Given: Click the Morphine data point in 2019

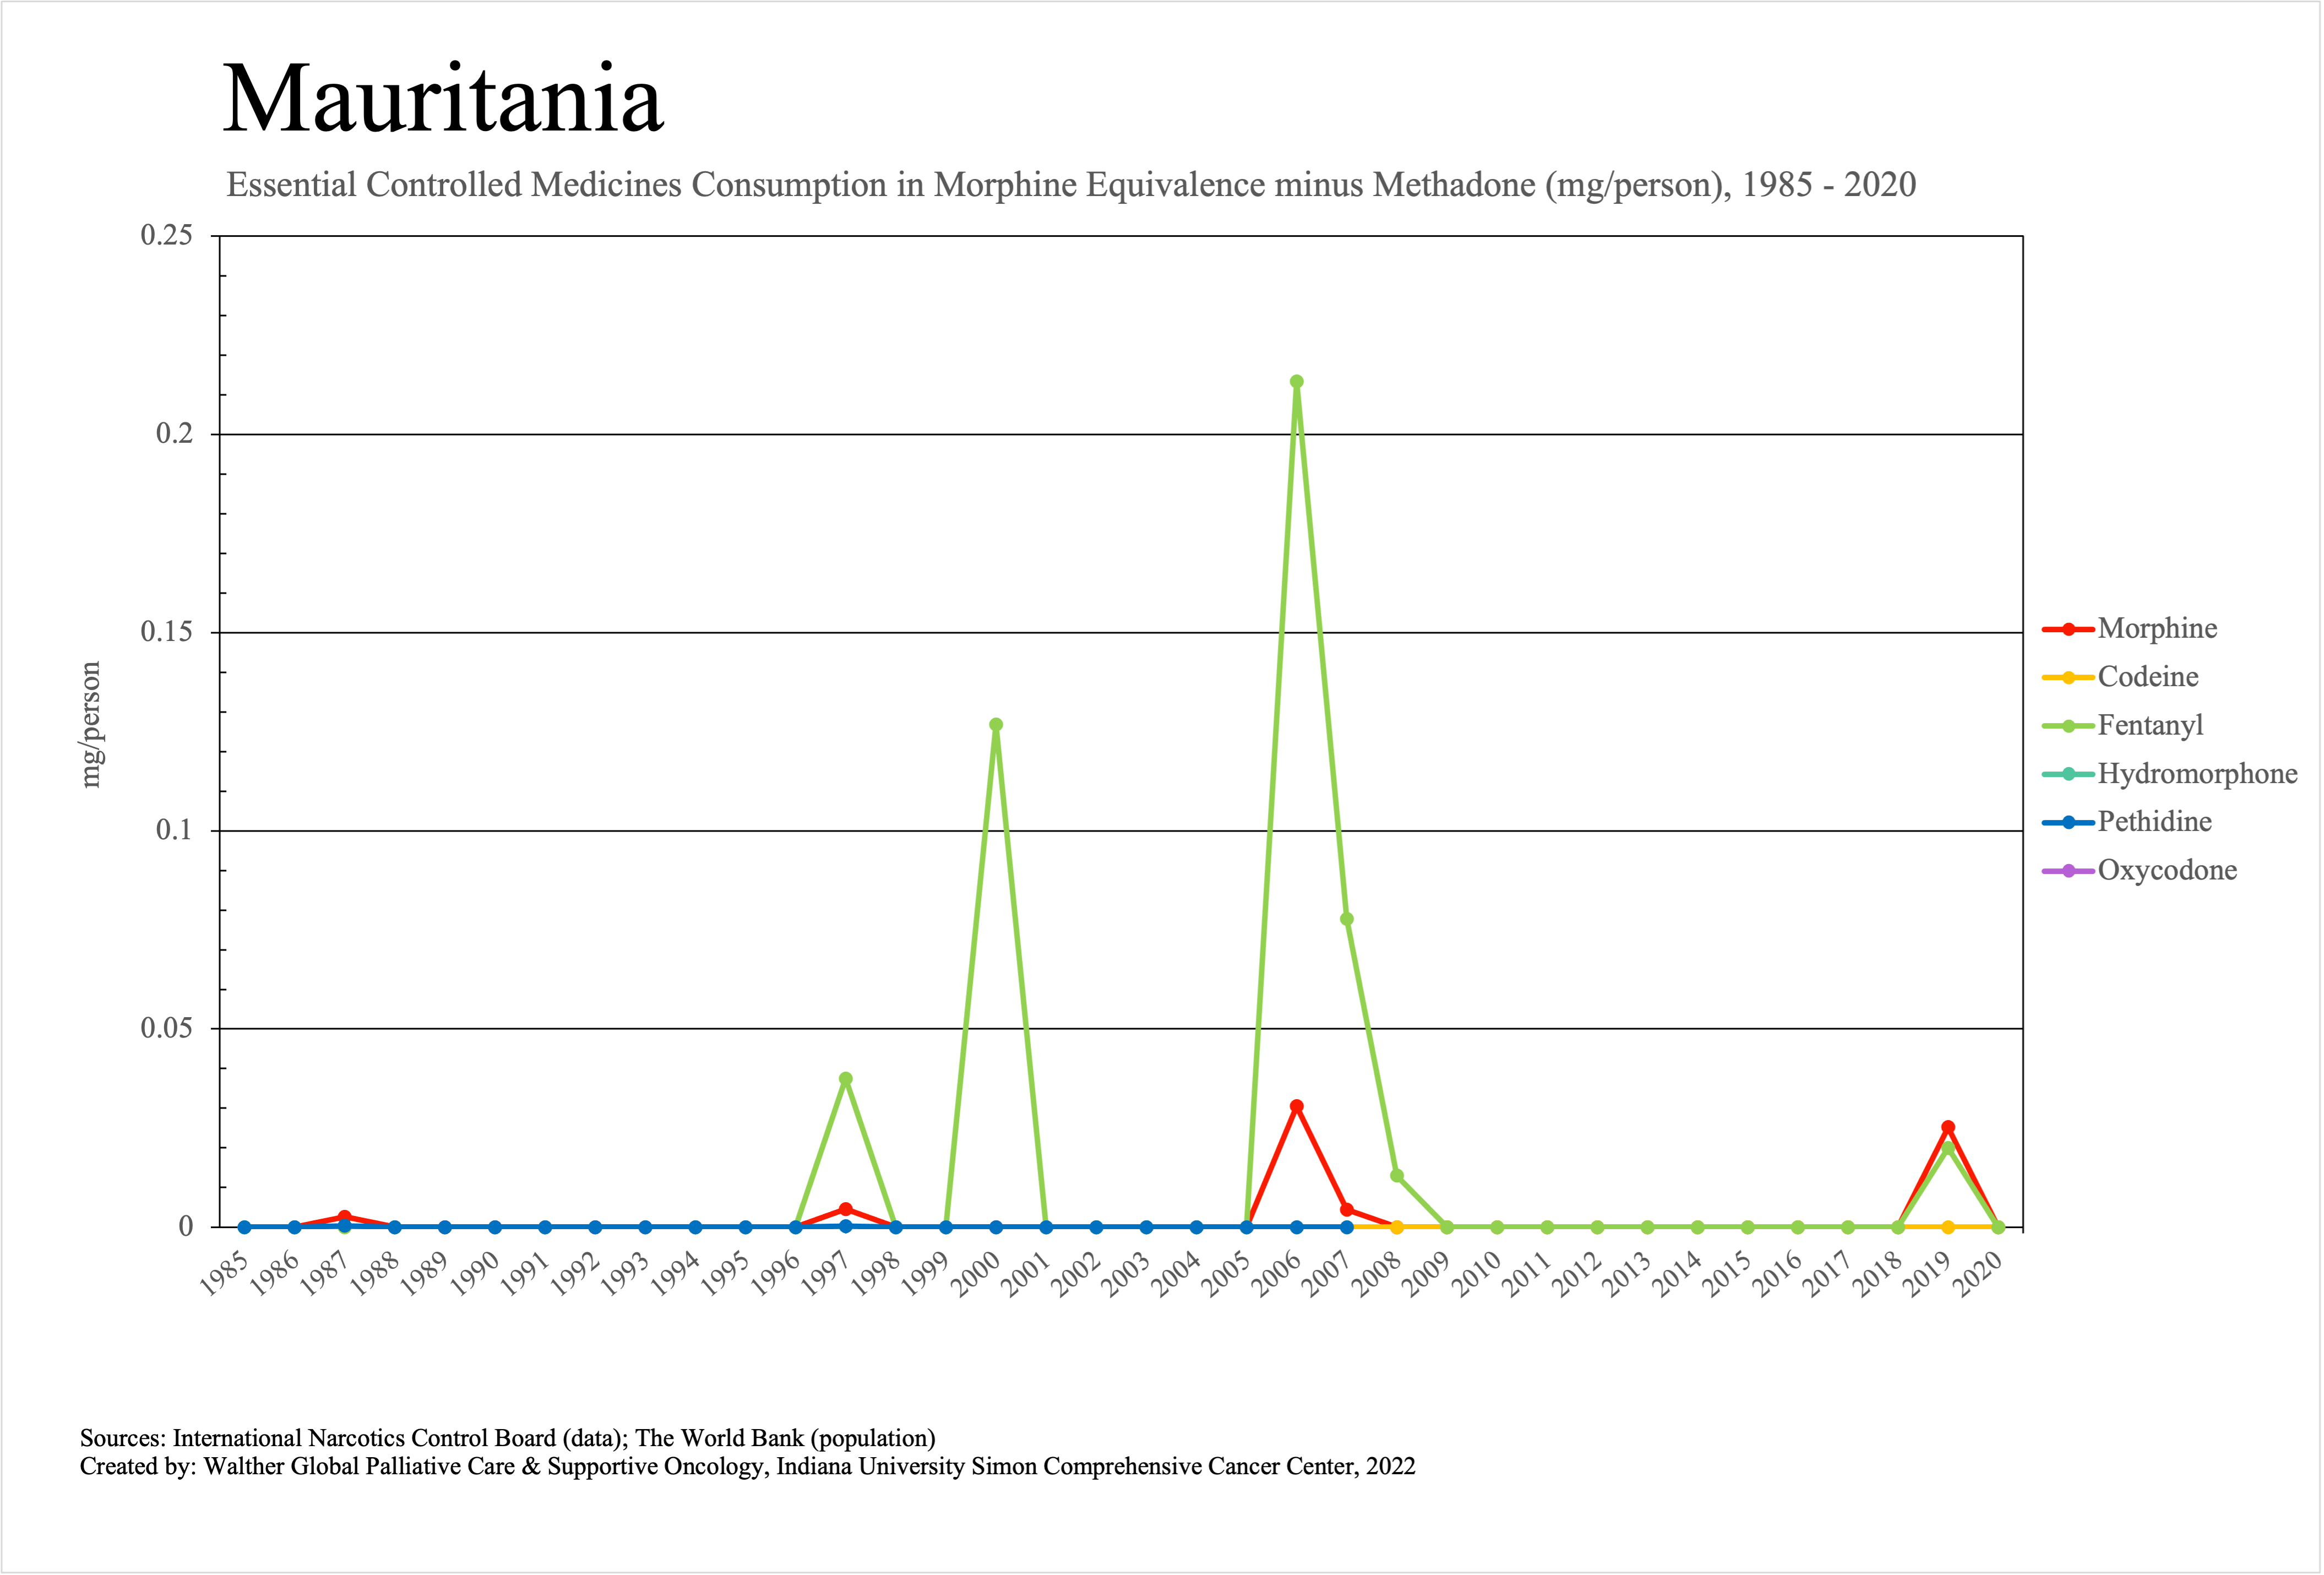Looking at the screenshot, I should coord(1948,1127).
